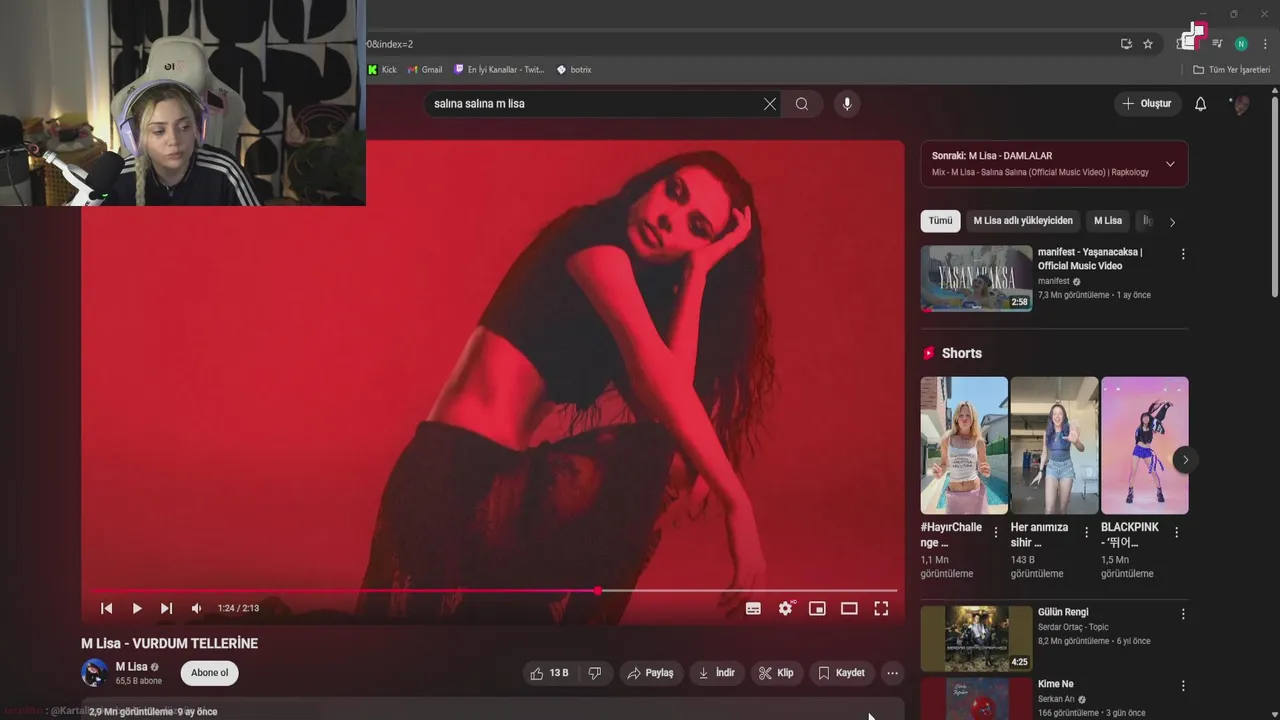Bookmark this page with the star icon
Image resolution: width=1280 pixels, height=720 pixels.
tap(1148, 44)
